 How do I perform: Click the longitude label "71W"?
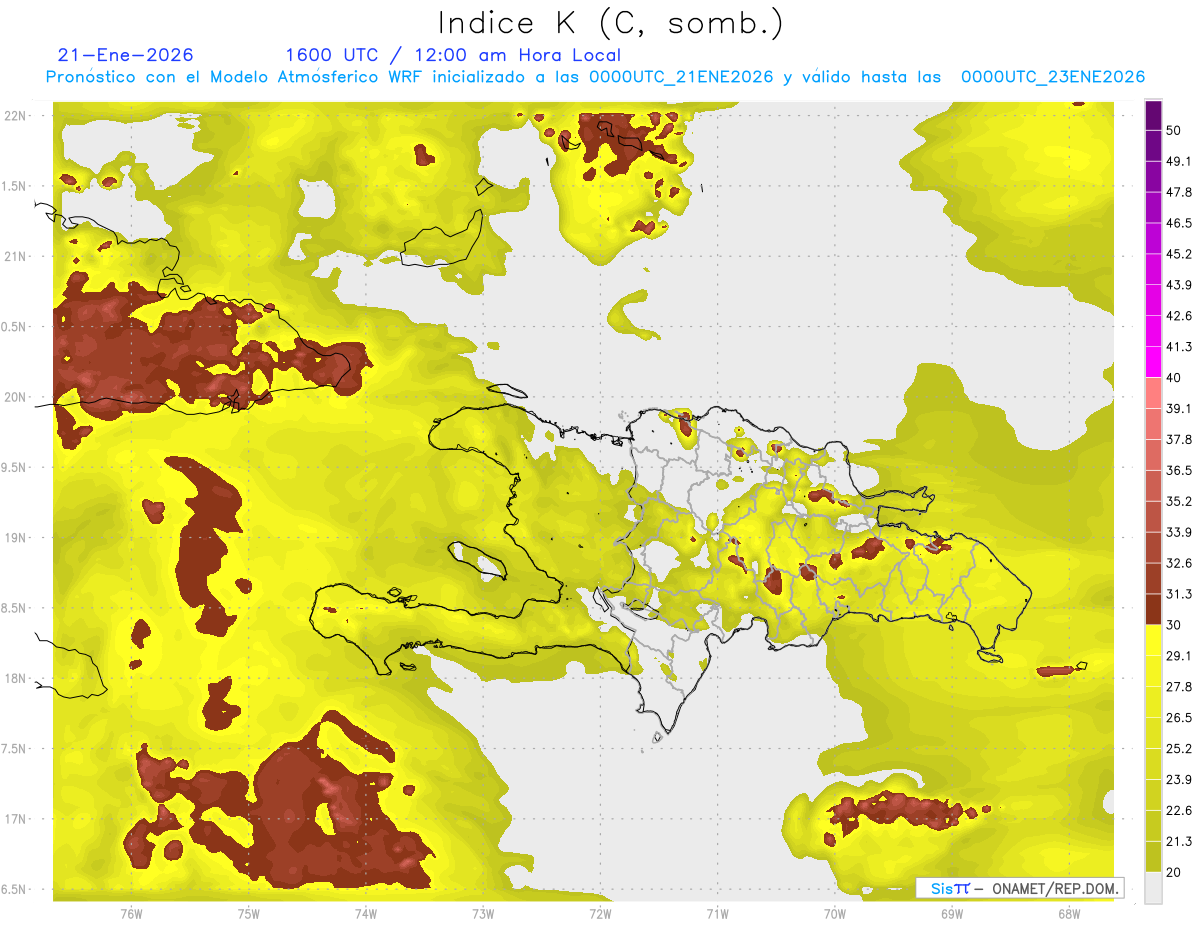click(717, 914)
